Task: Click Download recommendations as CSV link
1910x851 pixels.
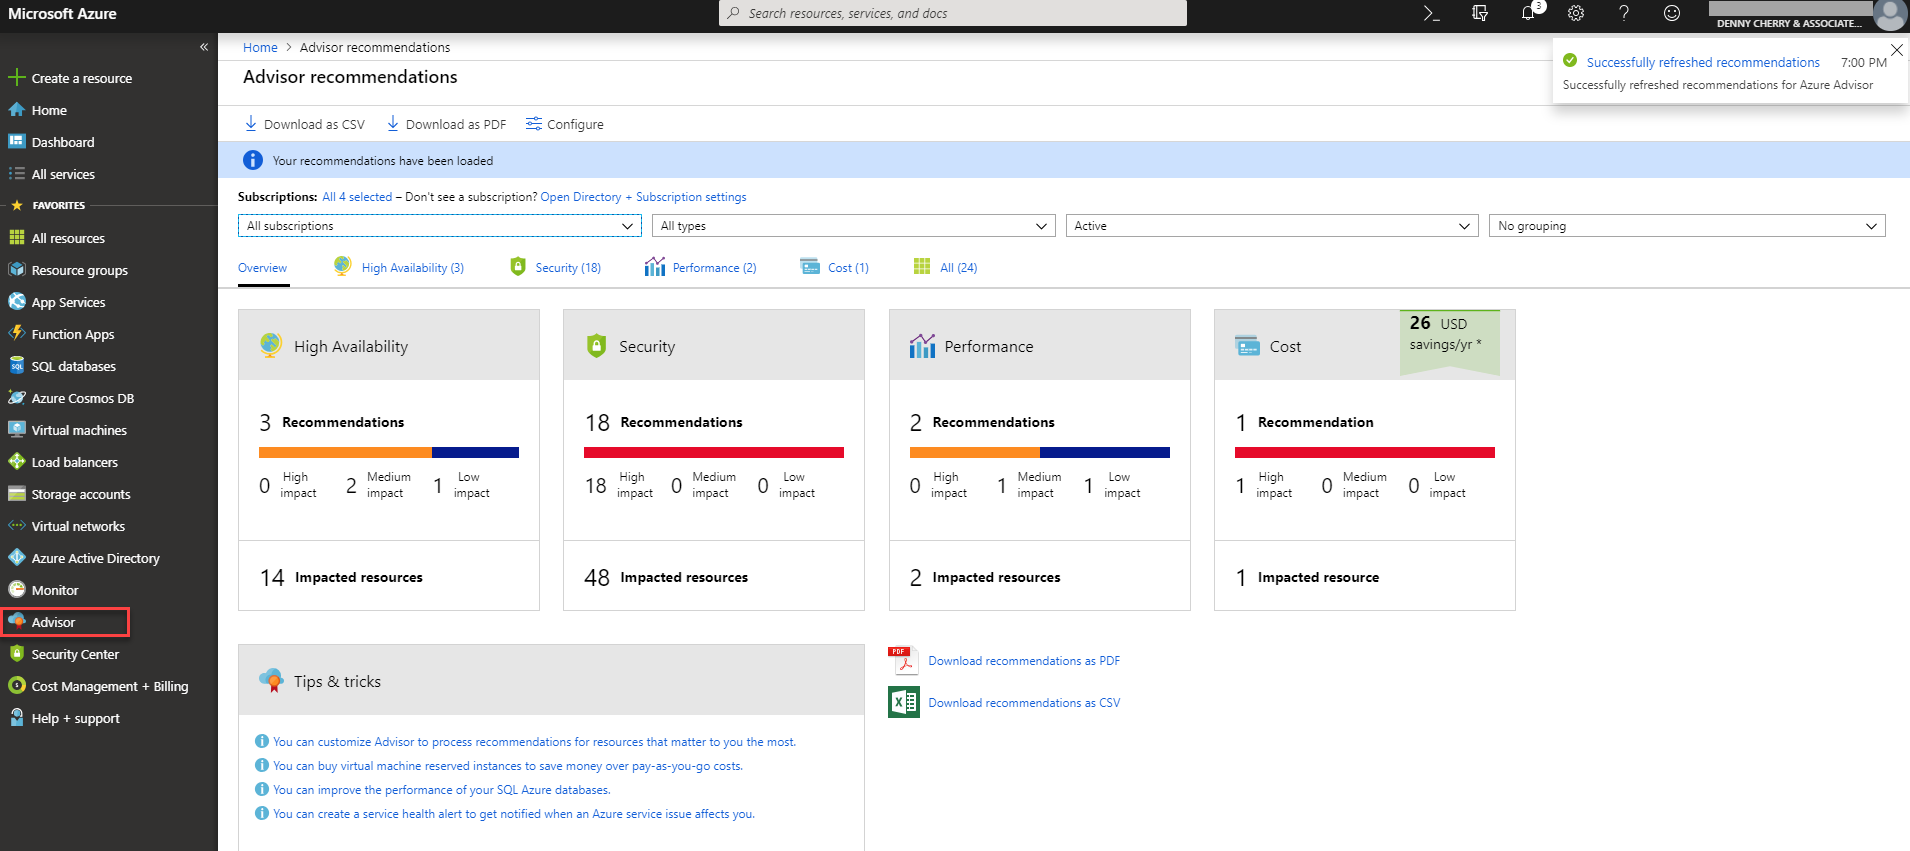Action: [1024, 703]
